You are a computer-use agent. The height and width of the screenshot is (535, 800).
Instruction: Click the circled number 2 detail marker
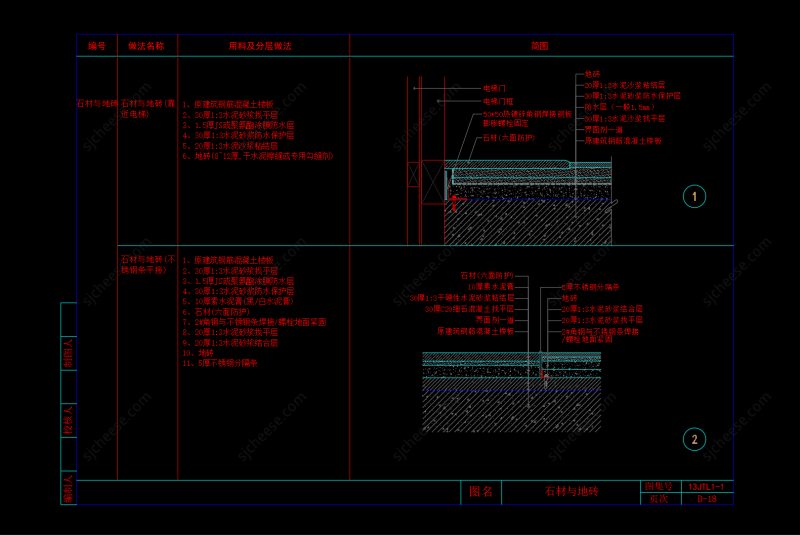click(x=694, y=439)
